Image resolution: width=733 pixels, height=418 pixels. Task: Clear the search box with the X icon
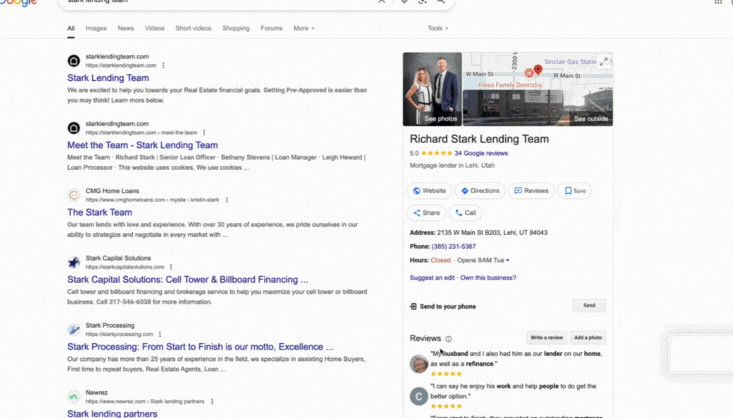coord(382,1)
